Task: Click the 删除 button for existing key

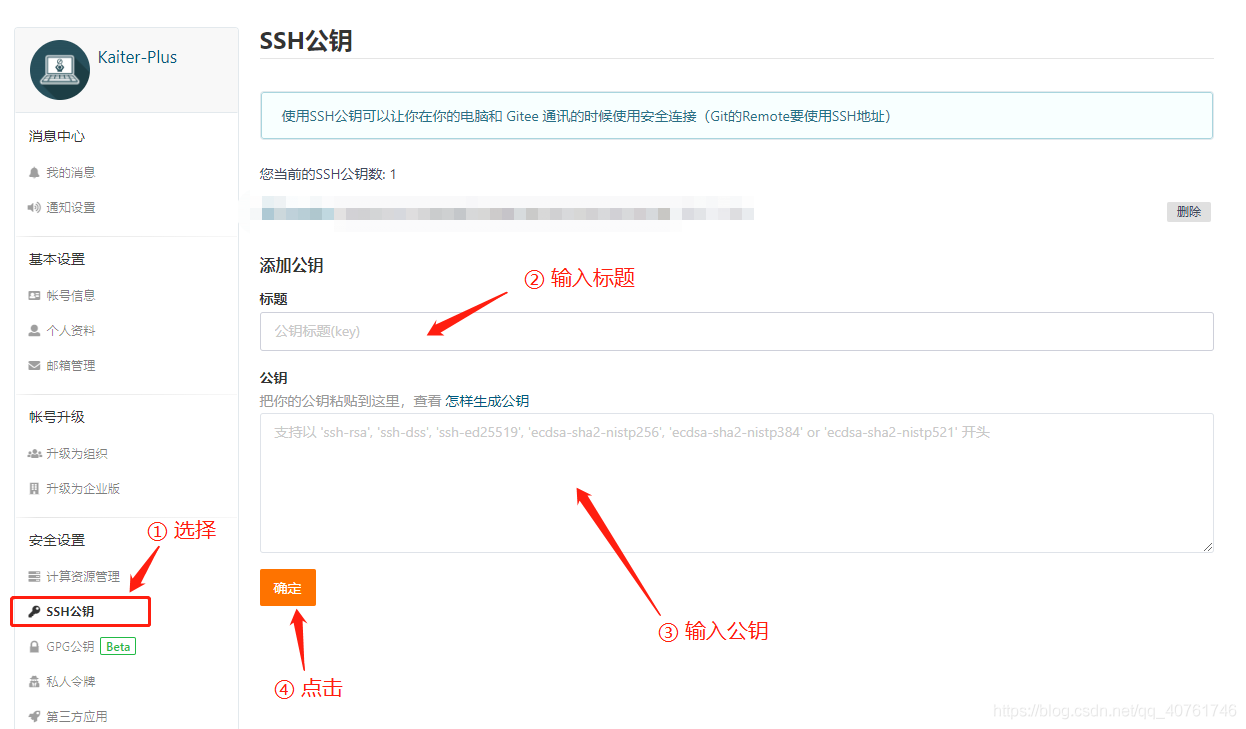Action: [x=1189, y=212]
